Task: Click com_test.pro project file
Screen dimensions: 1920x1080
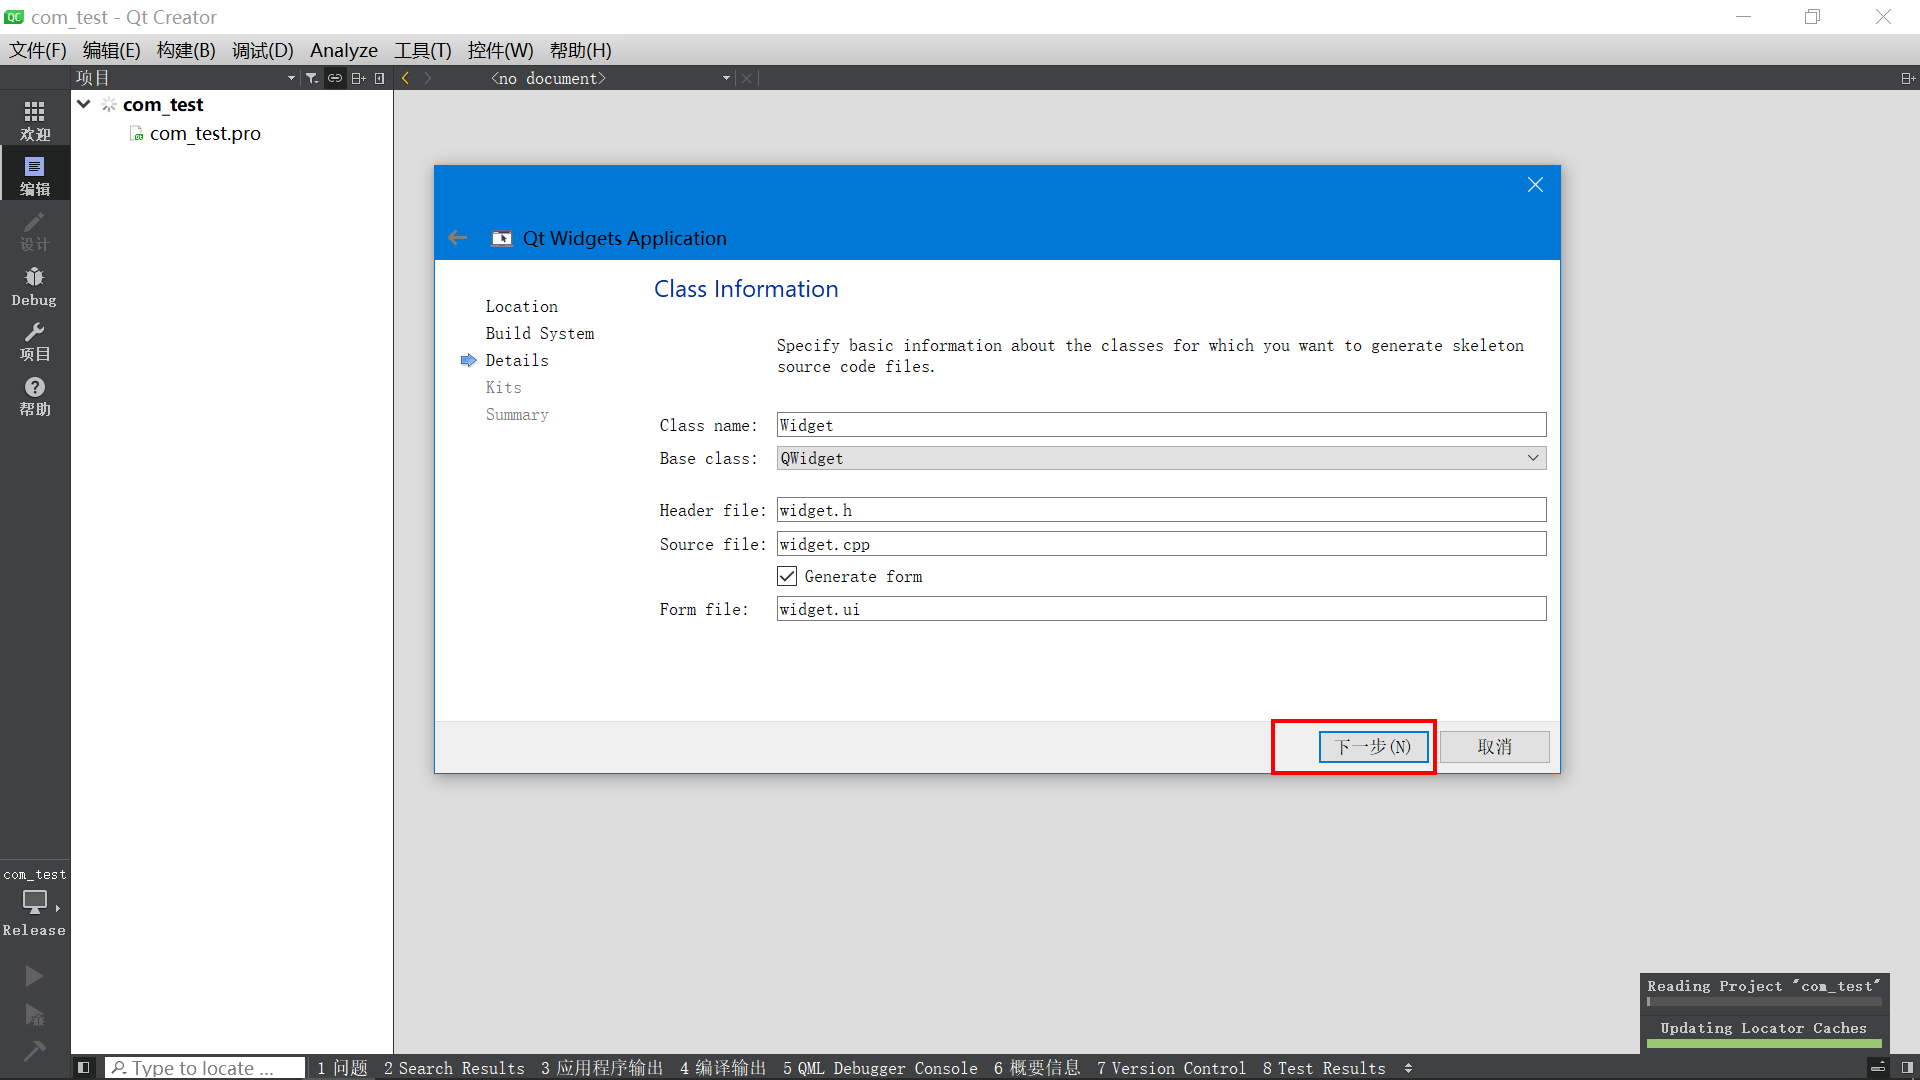Action: click(x=203, y=132)
